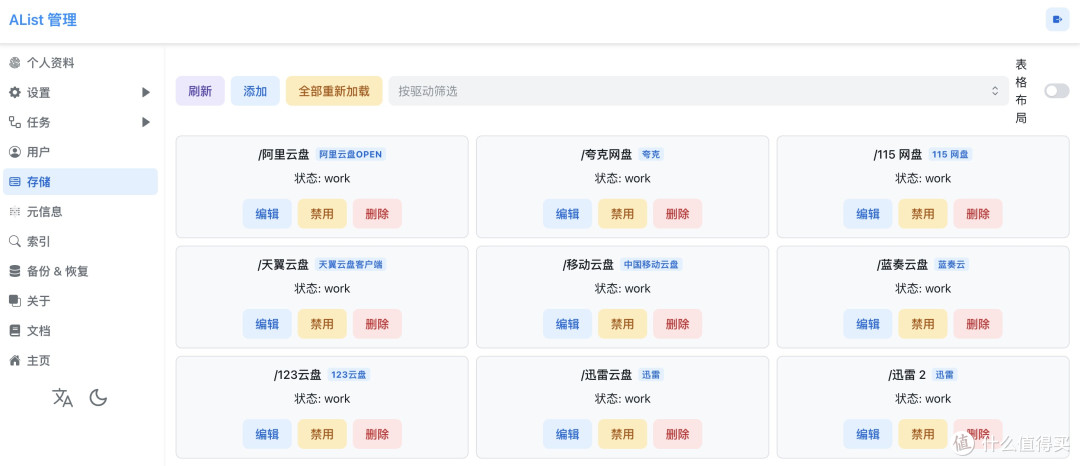Delete the /夸克网盘 storage

coord(678,213)
